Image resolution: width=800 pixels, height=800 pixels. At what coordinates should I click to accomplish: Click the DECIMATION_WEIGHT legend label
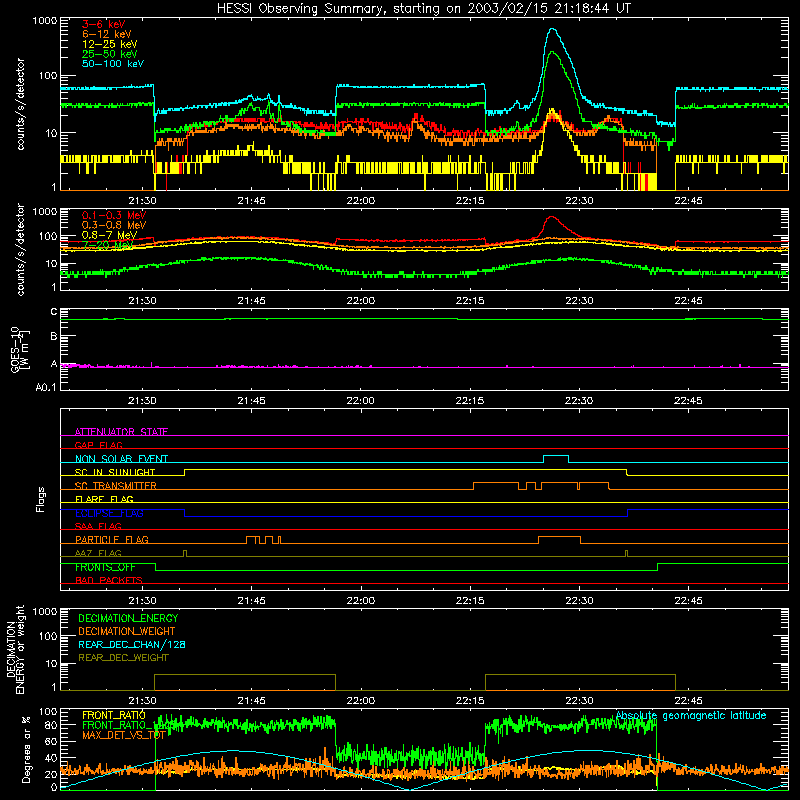[x=127, y=631]
